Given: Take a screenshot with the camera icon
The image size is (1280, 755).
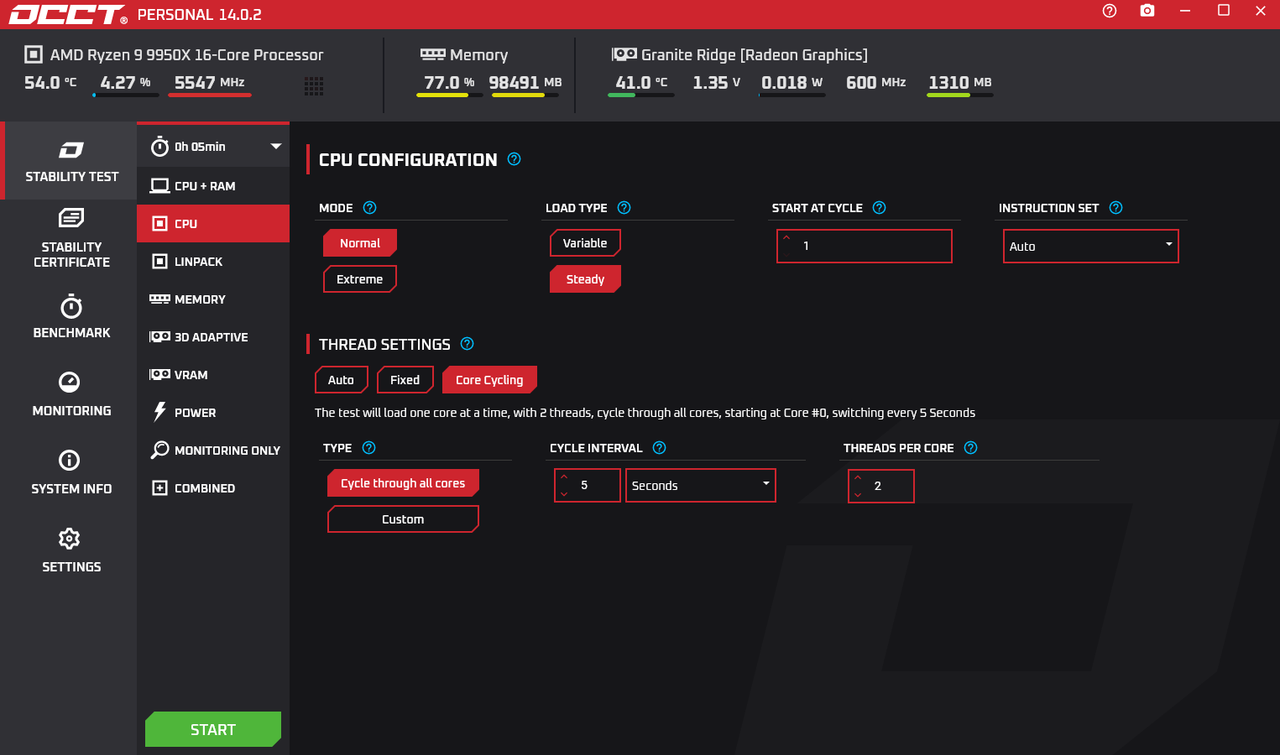Looking at the screenshot, I should pos(1147,11).
